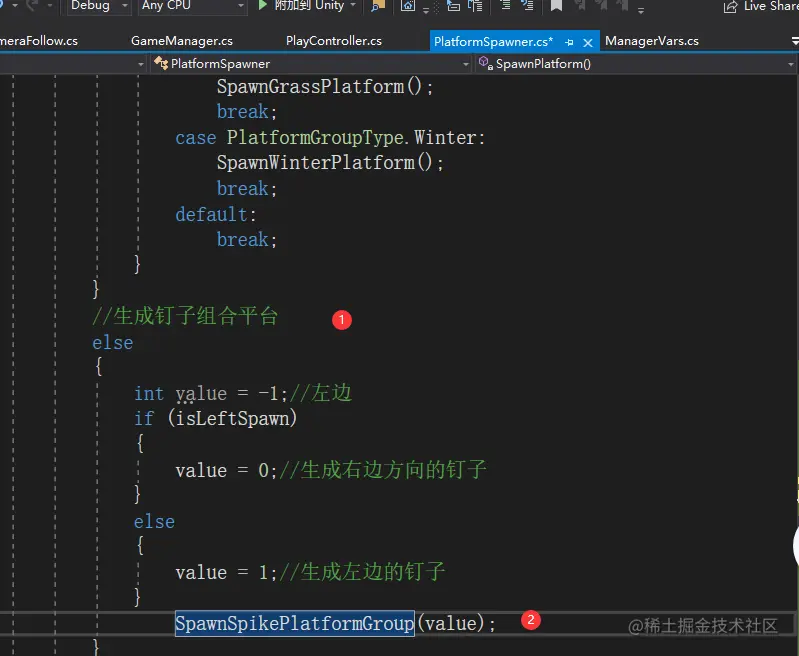Close the PlatformSpawner.cs tab
Viewport: 799px width, 656px height.
tap(588, 42)
